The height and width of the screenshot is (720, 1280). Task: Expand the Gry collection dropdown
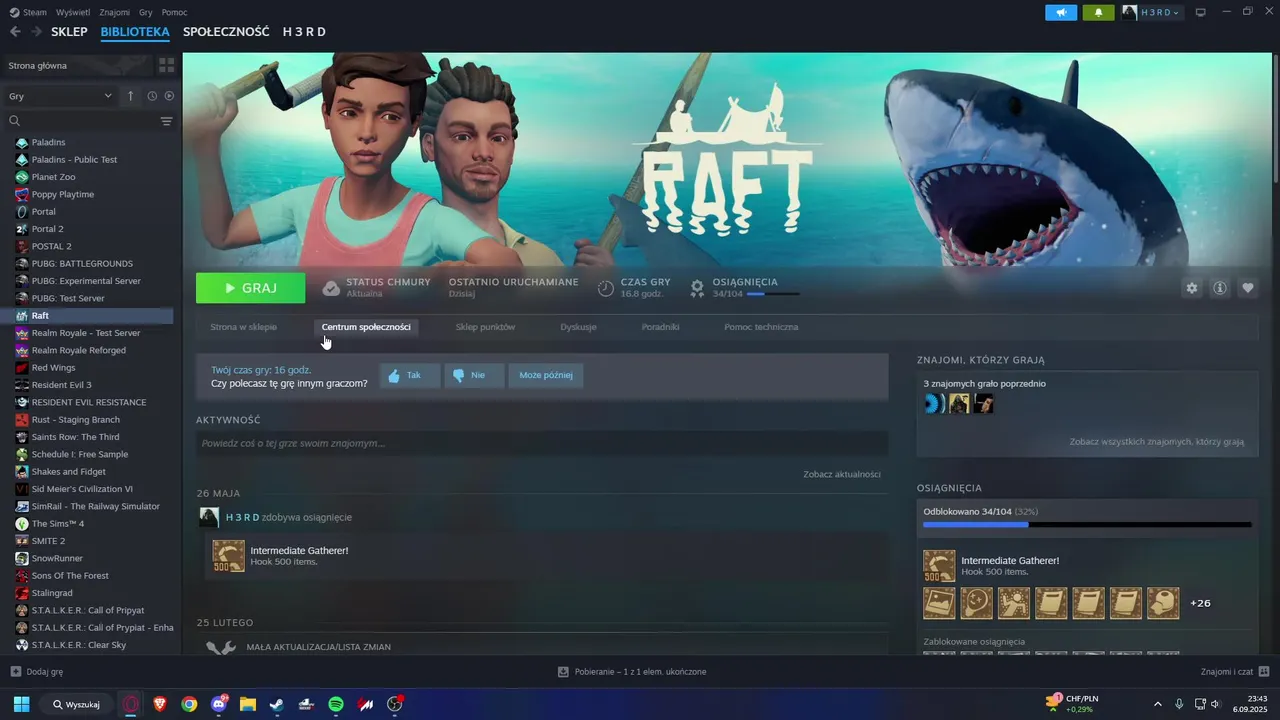click(61, 96)
